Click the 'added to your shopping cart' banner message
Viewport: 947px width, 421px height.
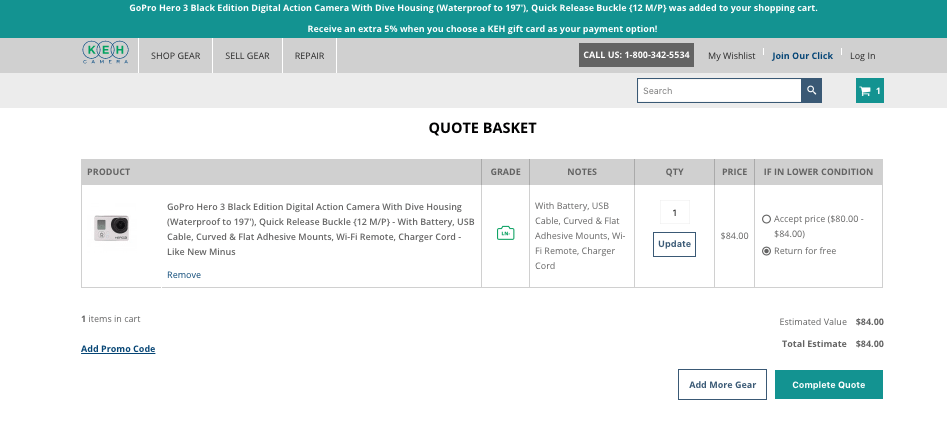tap(474, 8)
